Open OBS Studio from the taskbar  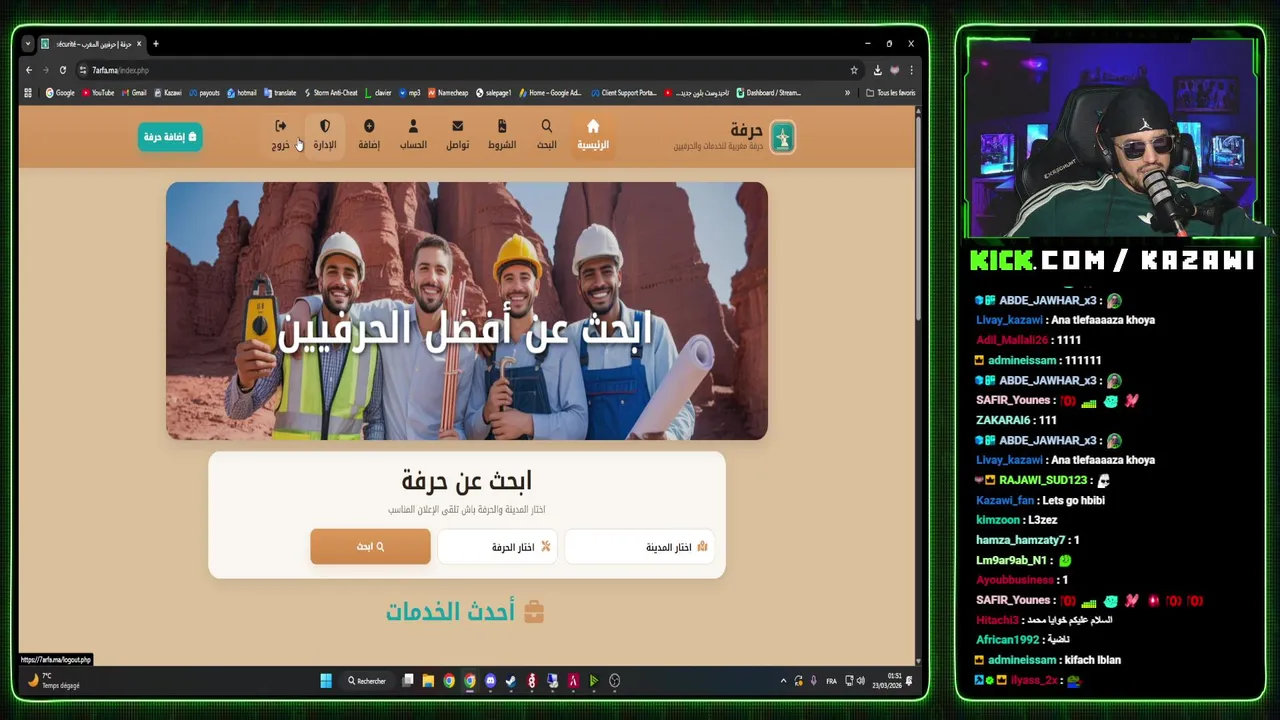click(x=615, y=681)
